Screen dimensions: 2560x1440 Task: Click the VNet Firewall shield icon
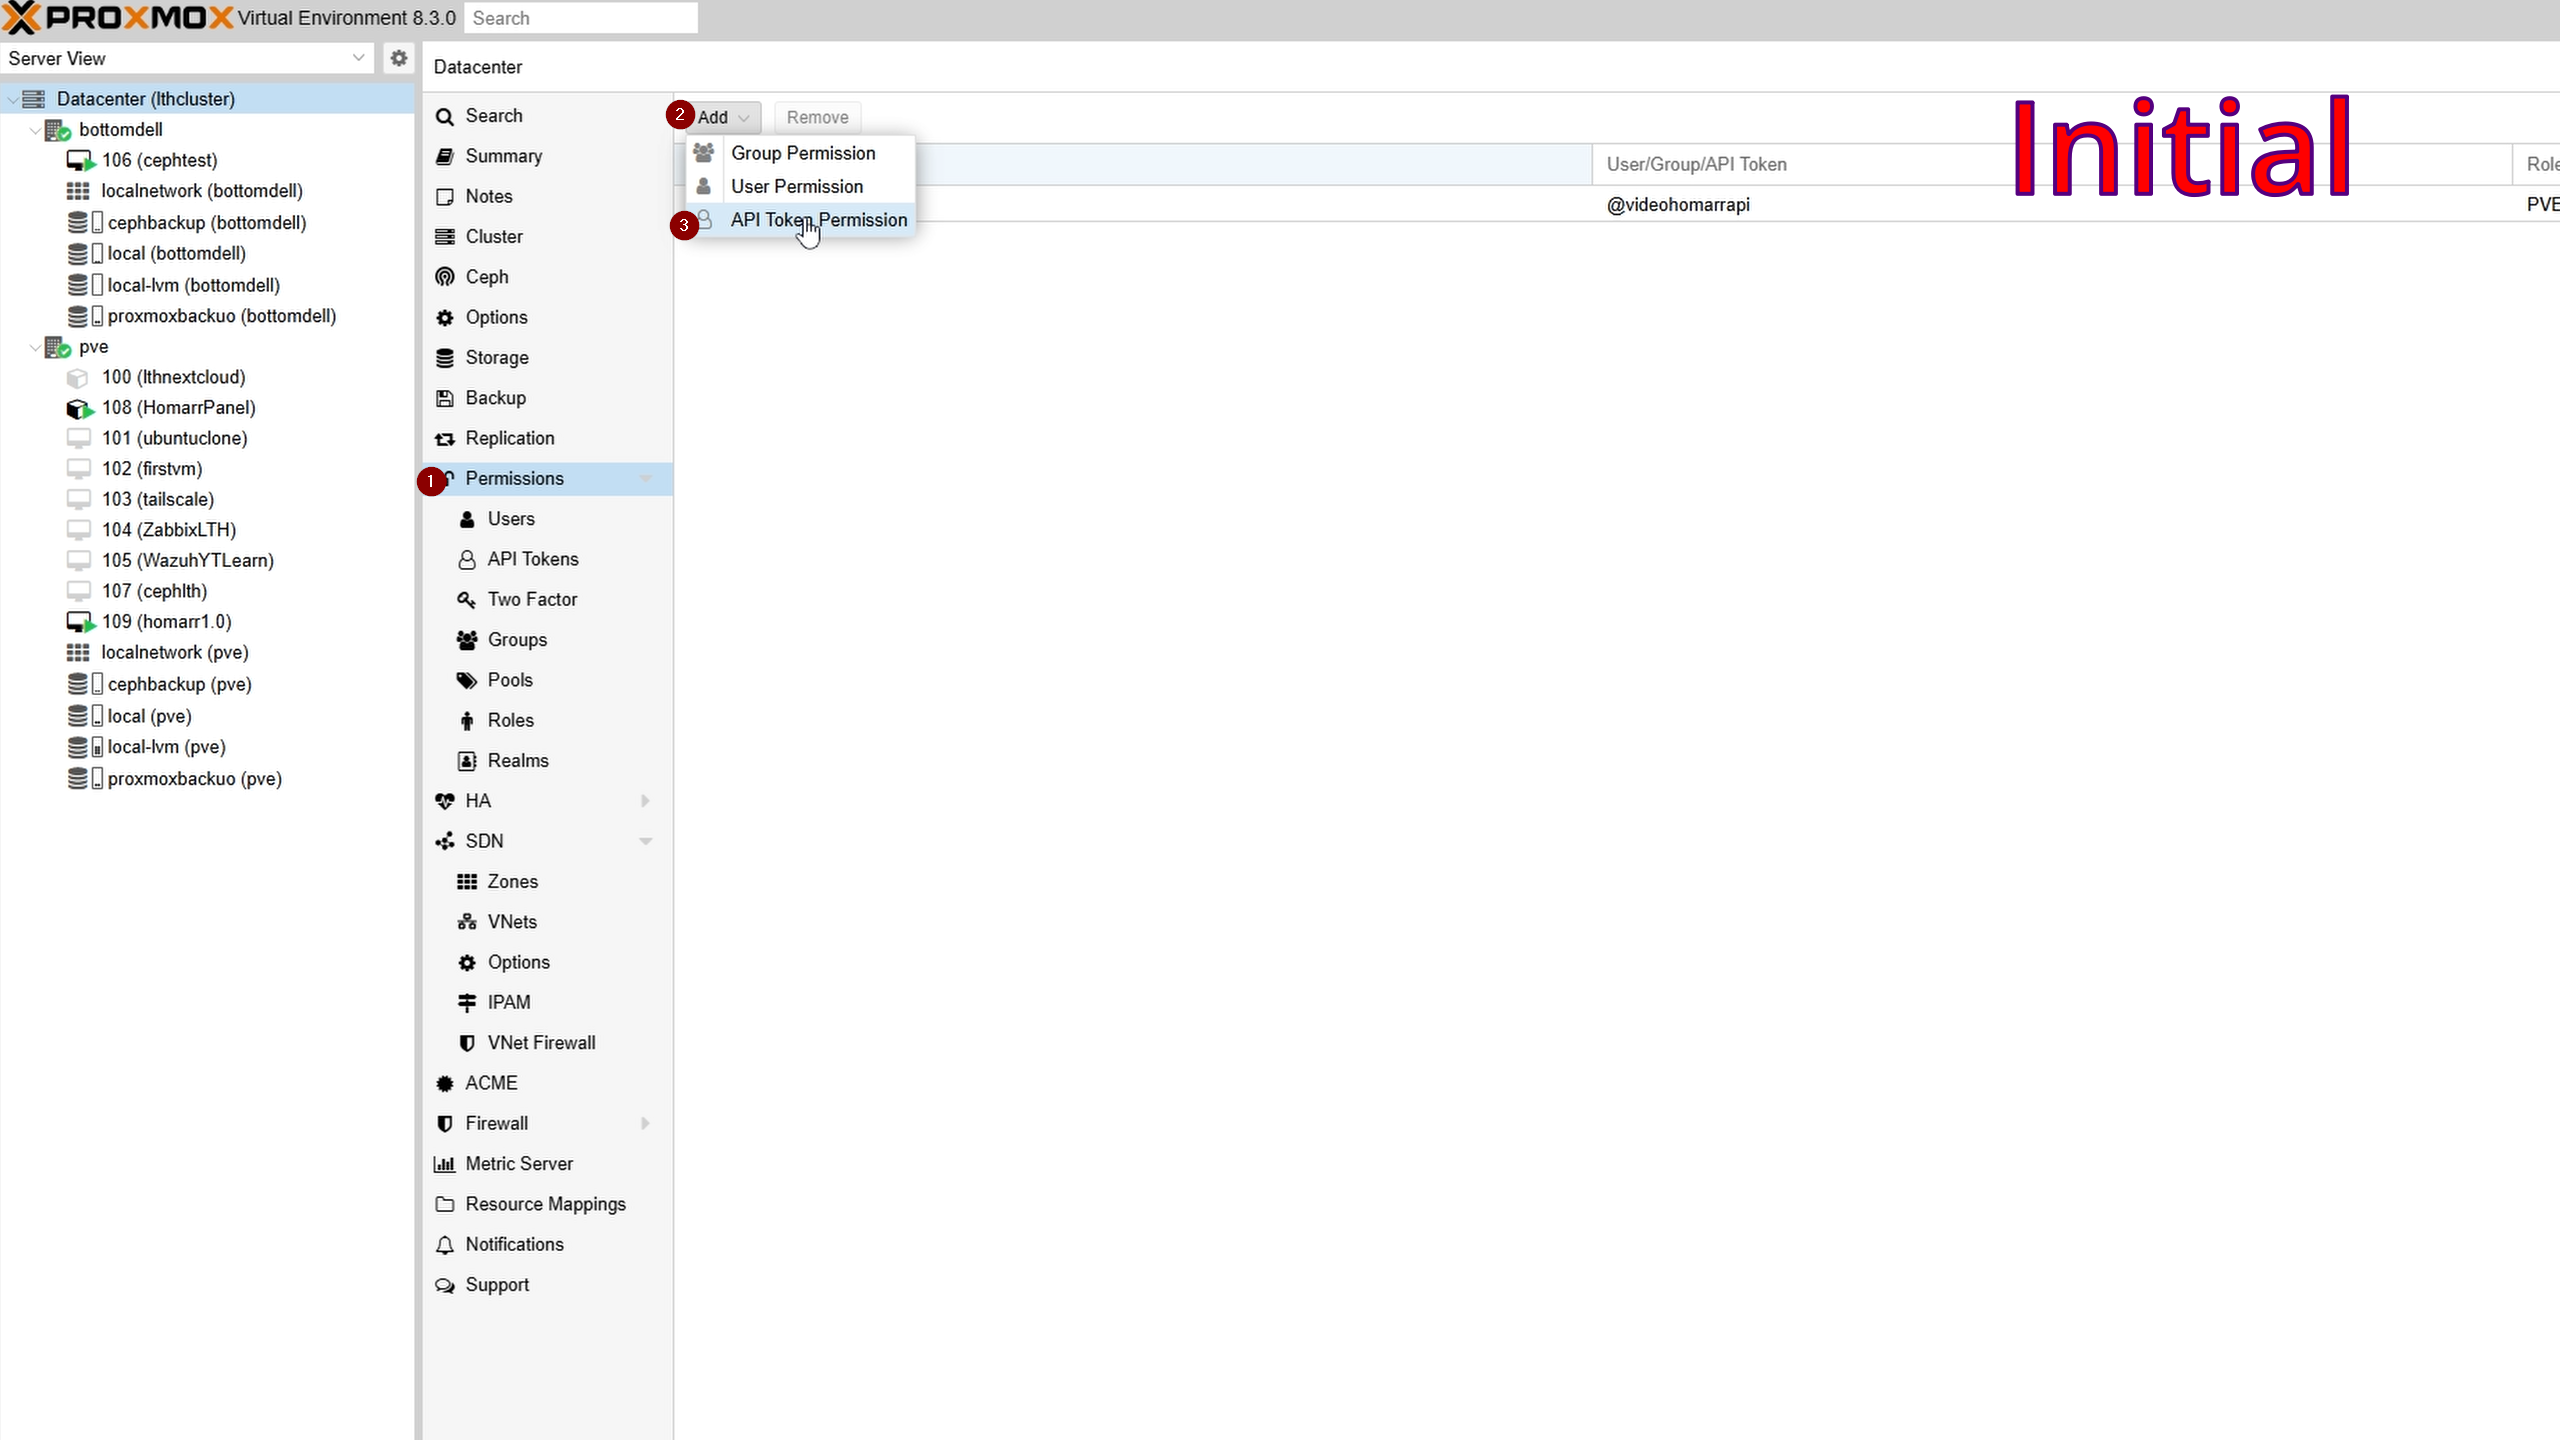pos(467,1043)
